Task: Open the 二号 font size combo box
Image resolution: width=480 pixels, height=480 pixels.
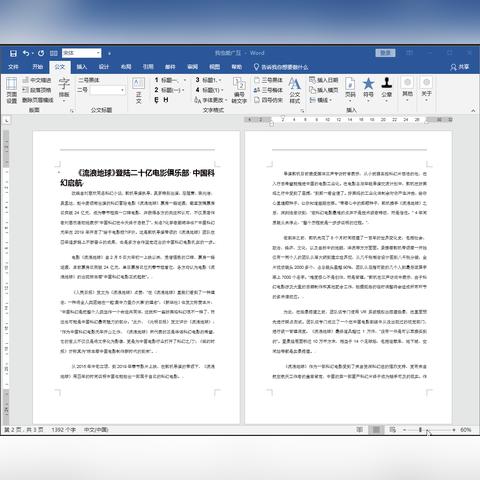Action: coord(107,90)
